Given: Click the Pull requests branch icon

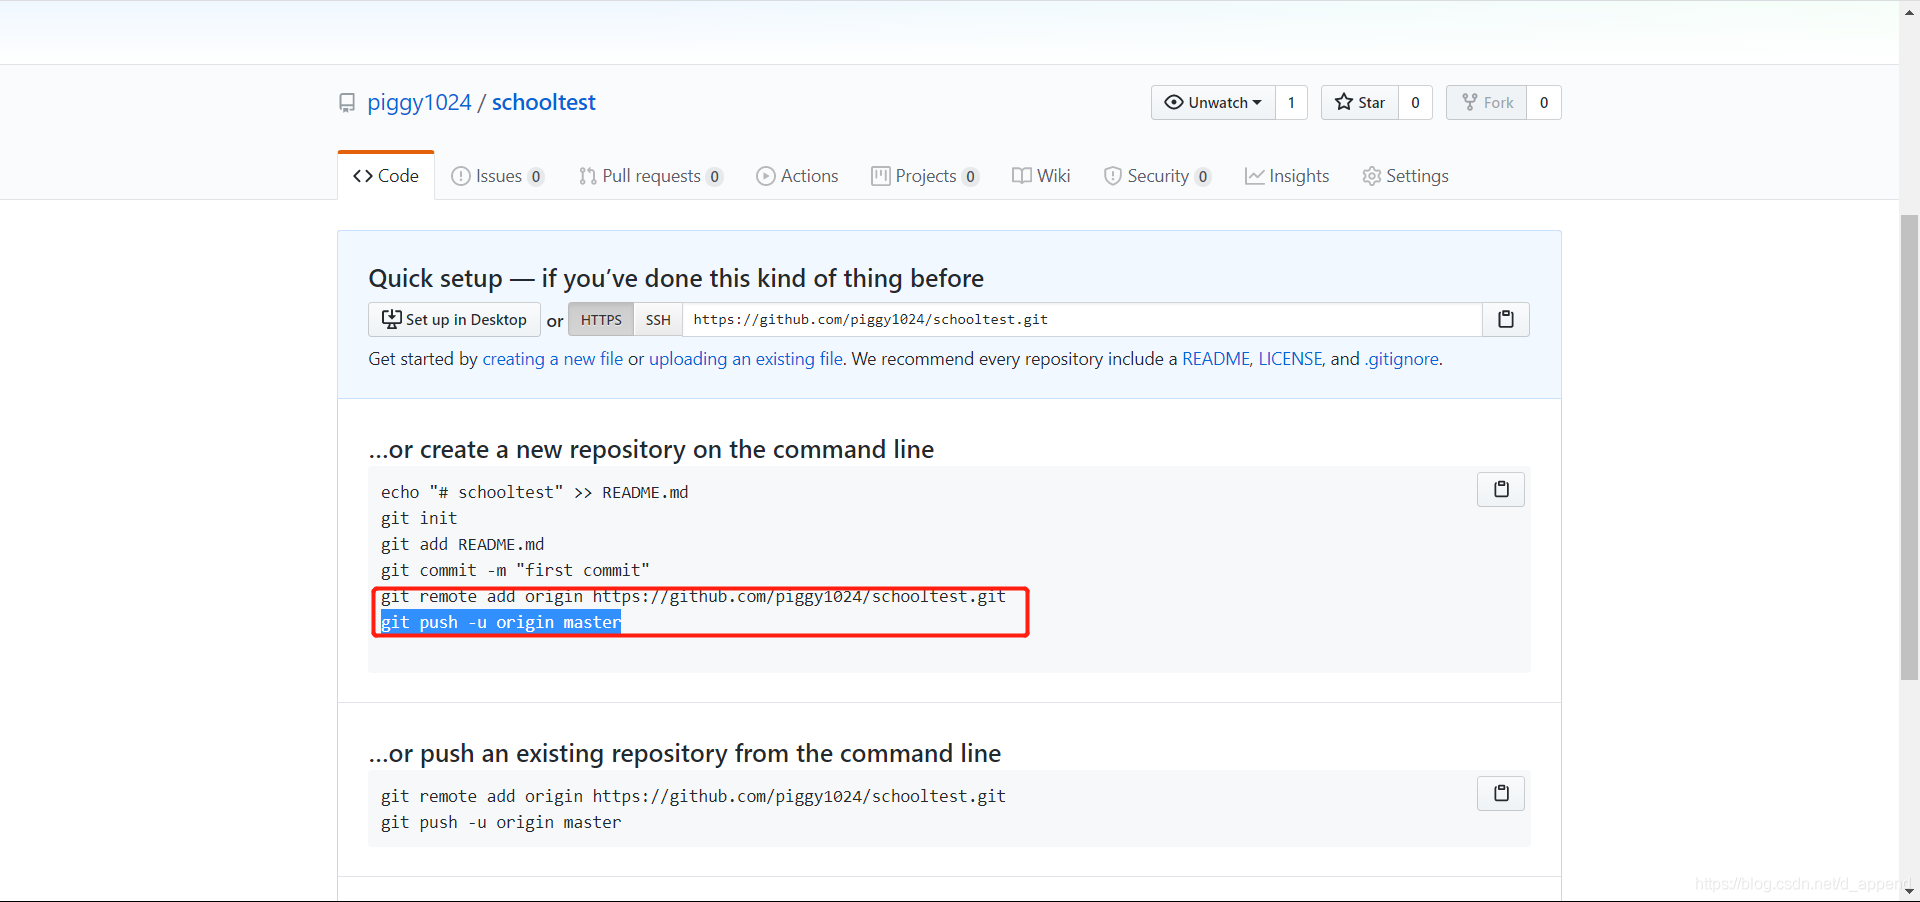Looking at the screenshot, I should tap(587, 176).
